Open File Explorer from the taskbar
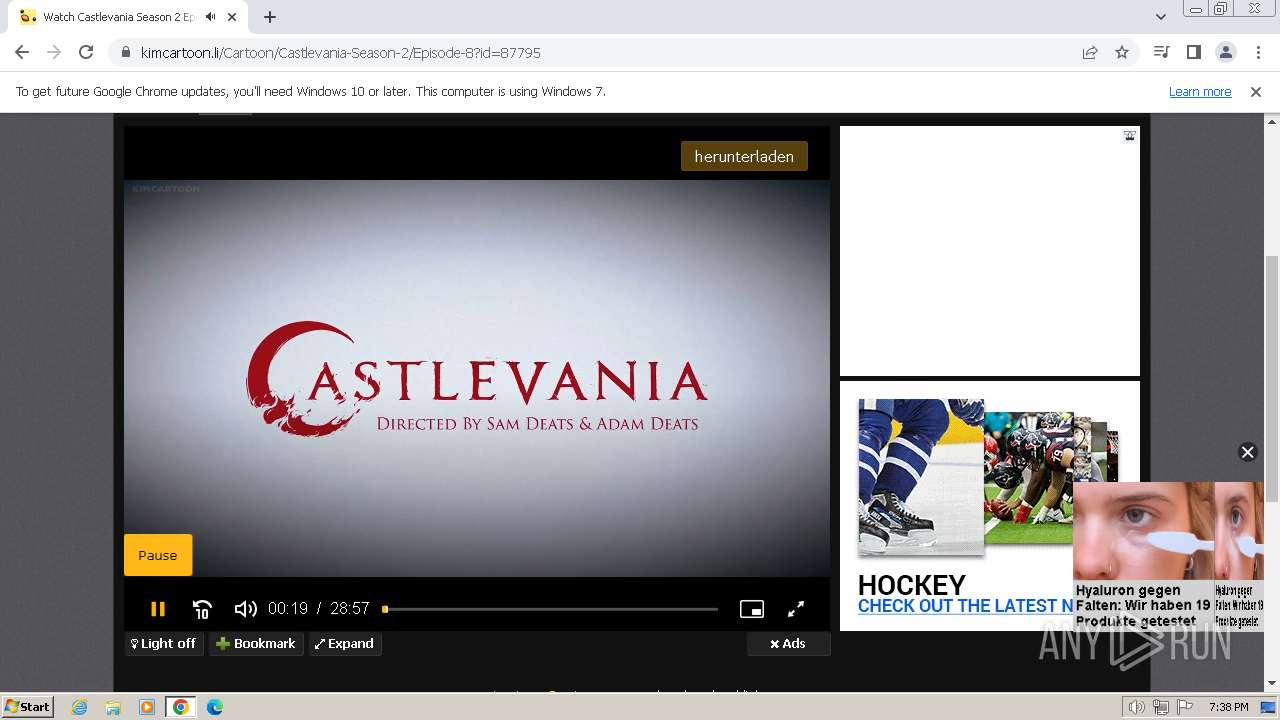This screenshot has width=1280, height=720. [113, 707]
